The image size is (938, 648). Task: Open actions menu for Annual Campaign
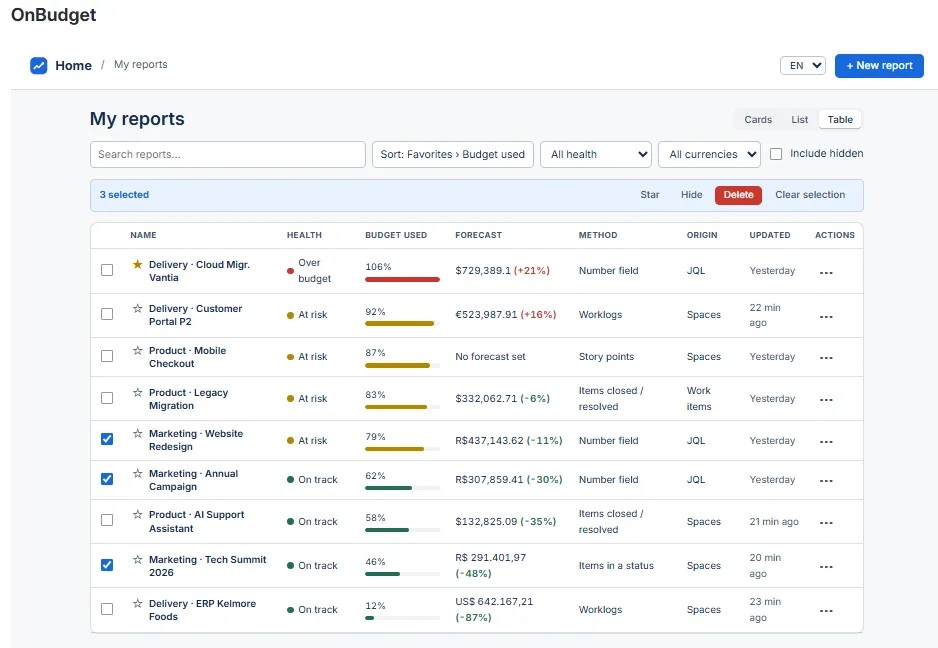click(x=826, y=480)
